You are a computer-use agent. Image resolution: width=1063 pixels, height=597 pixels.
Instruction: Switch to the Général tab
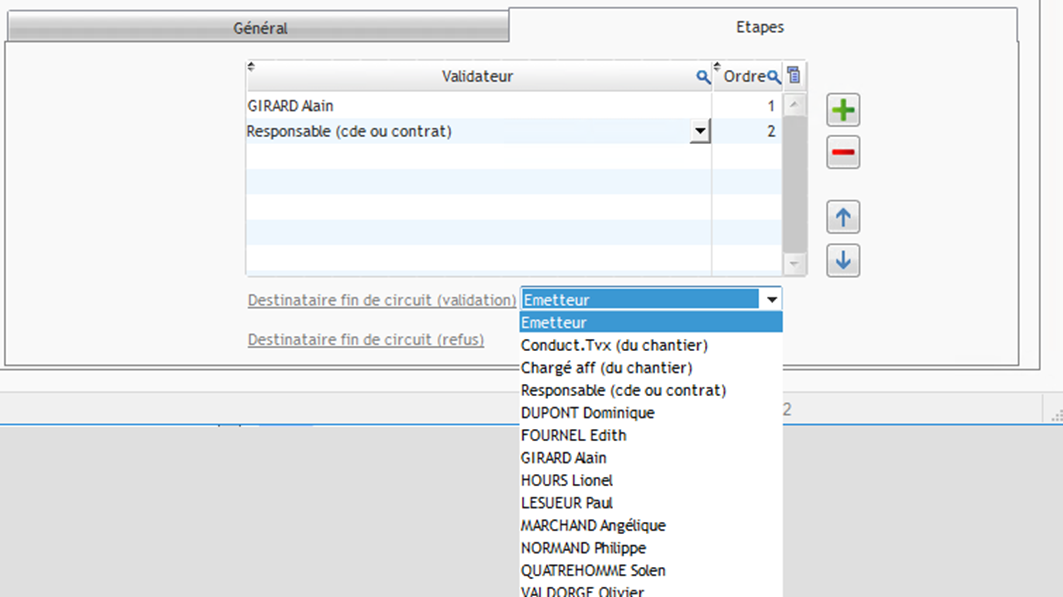click(260, 28)
